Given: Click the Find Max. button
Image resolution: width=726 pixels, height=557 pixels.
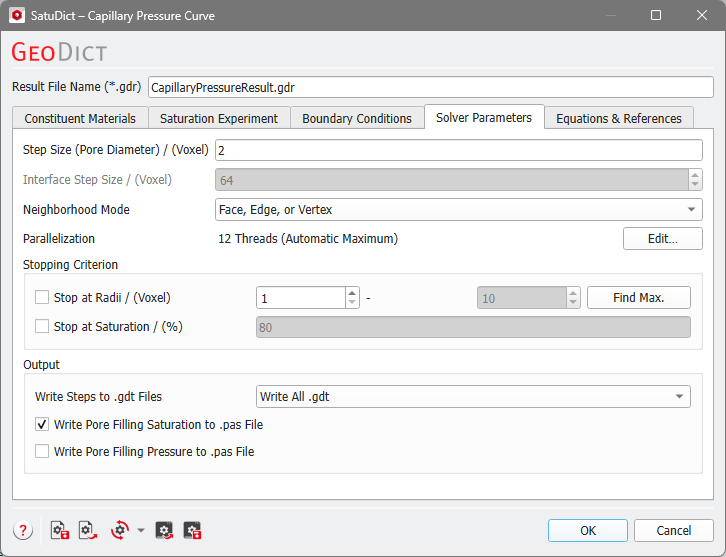Looking at the screenshot, I should 638,298.
